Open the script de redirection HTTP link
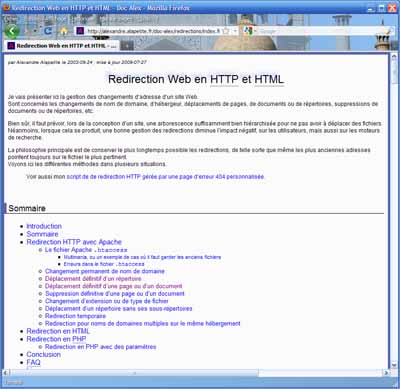Screen dimensions: 400x389 165,177
